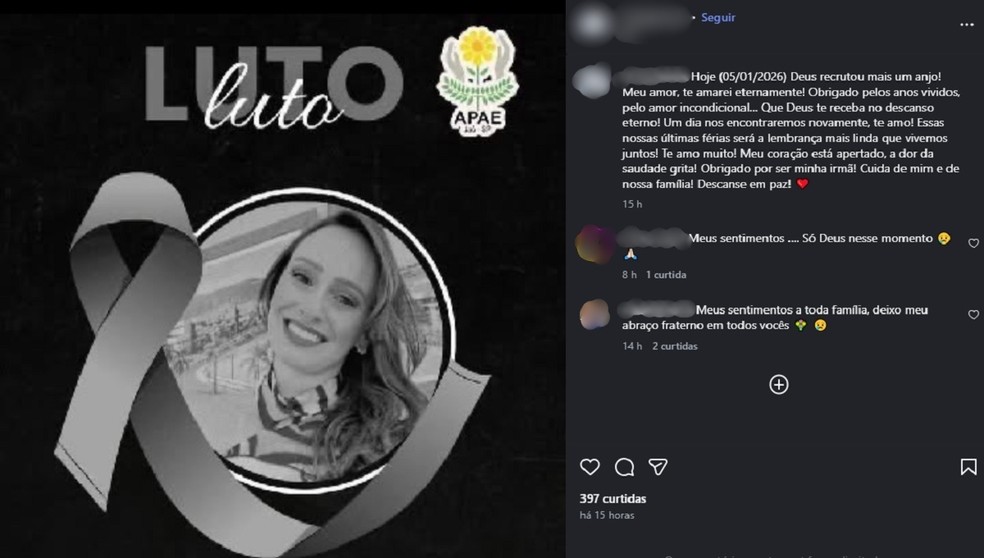
Task: Follow the account via Seguir
Action: point(718,18)
